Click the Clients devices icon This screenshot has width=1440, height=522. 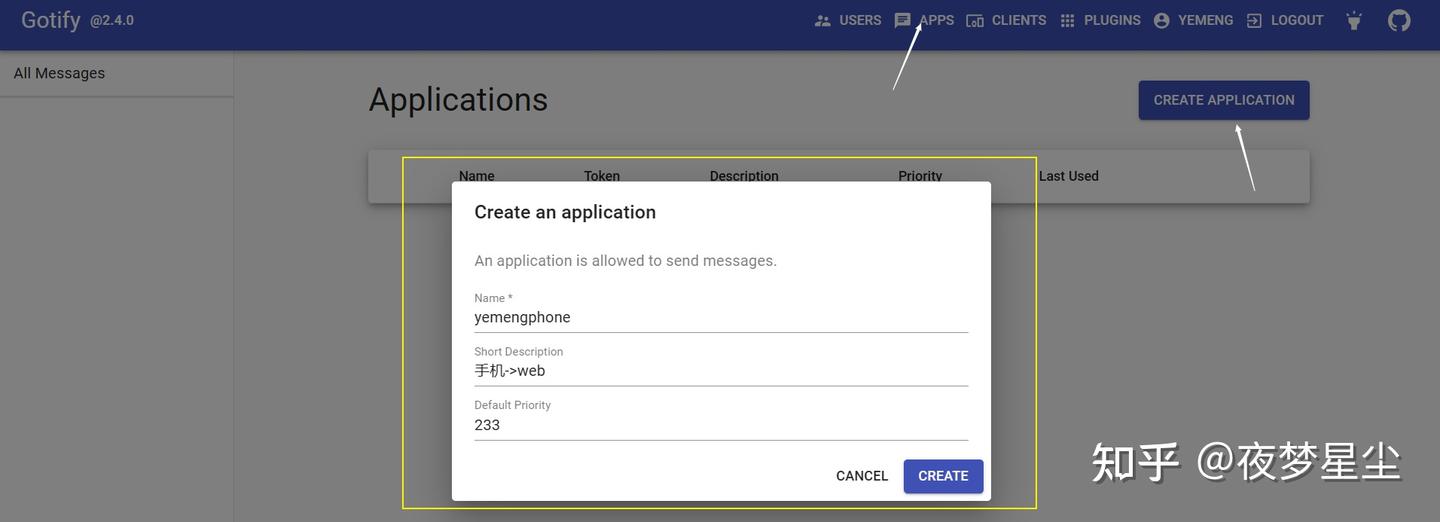coord(975,20)
